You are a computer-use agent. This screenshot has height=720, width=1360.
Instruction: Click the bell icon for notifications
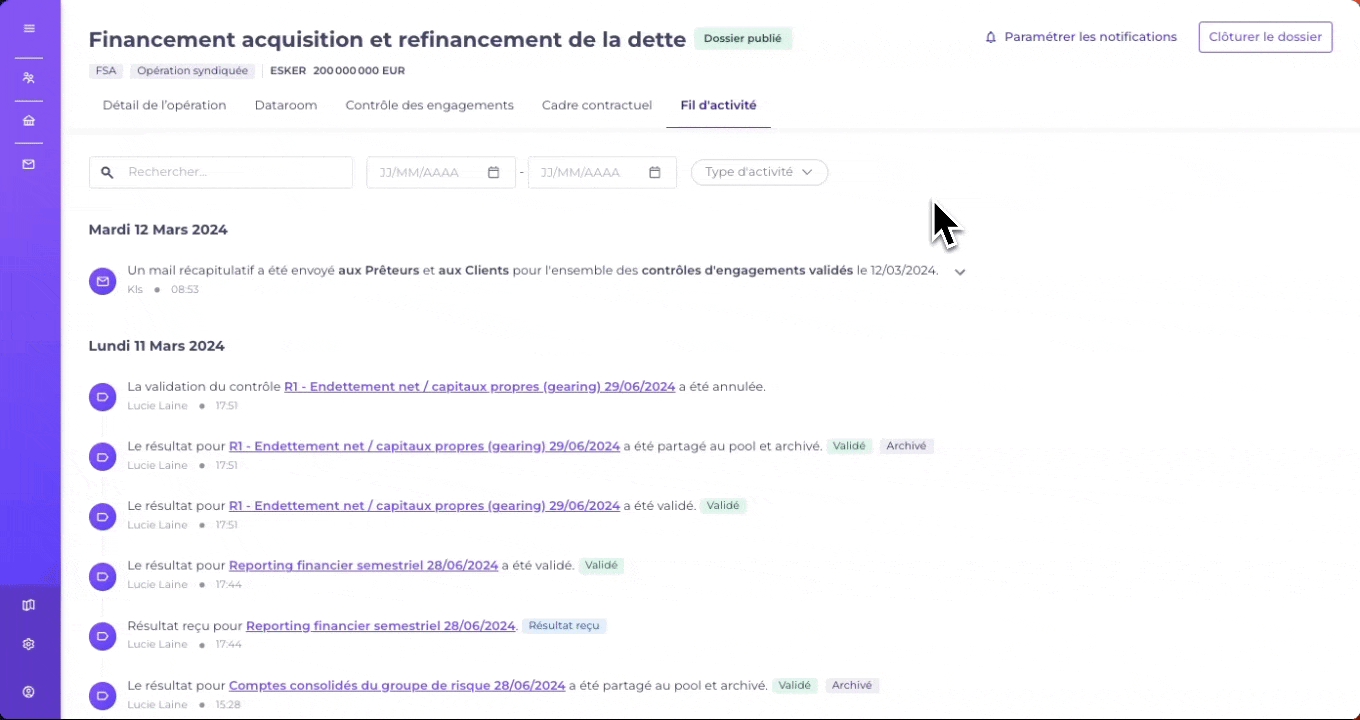[x=991, y=37]
